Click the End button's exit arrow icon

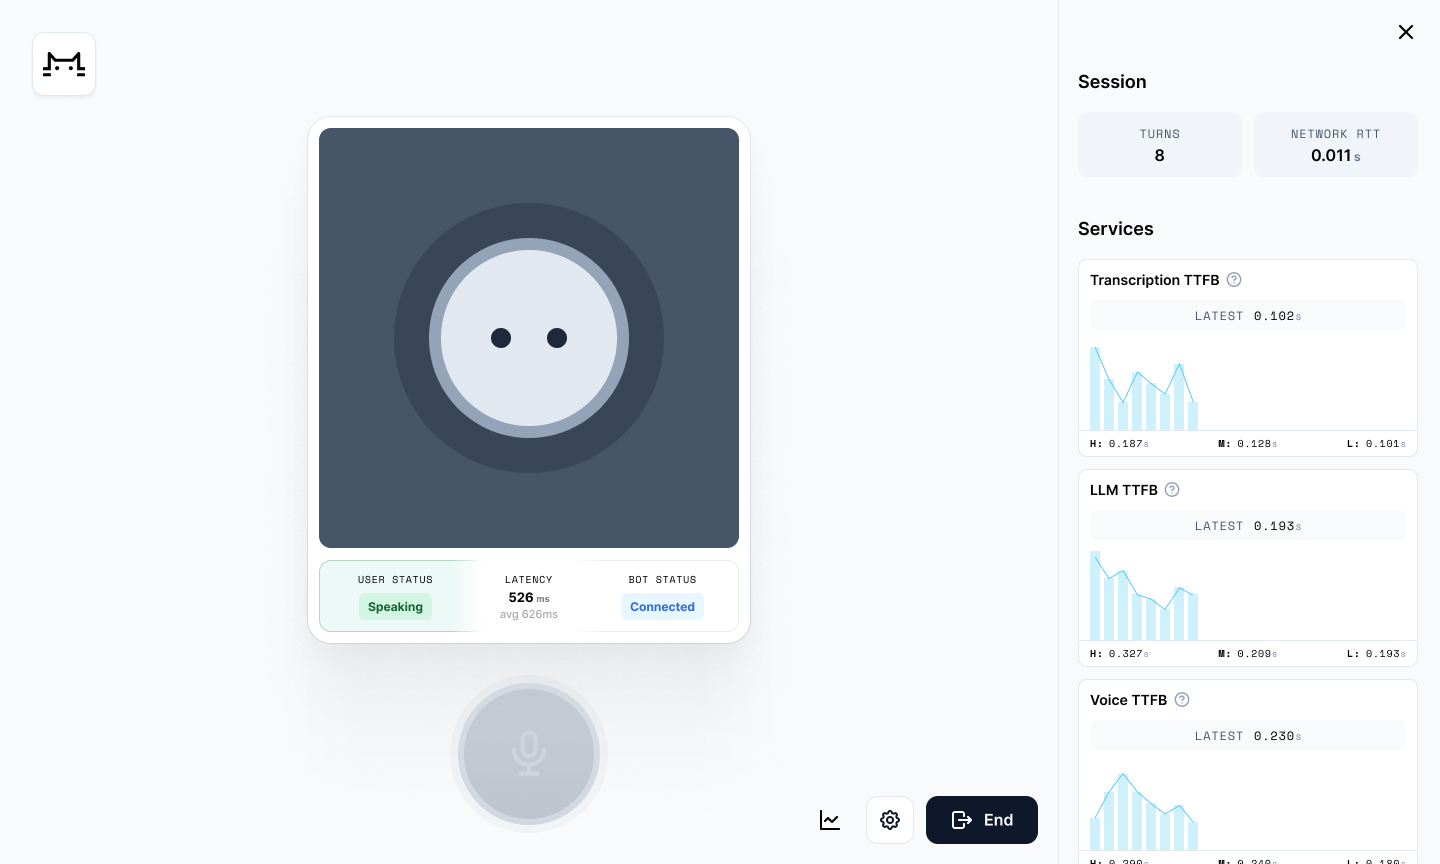pyautogui.click(x=961, y=820)
